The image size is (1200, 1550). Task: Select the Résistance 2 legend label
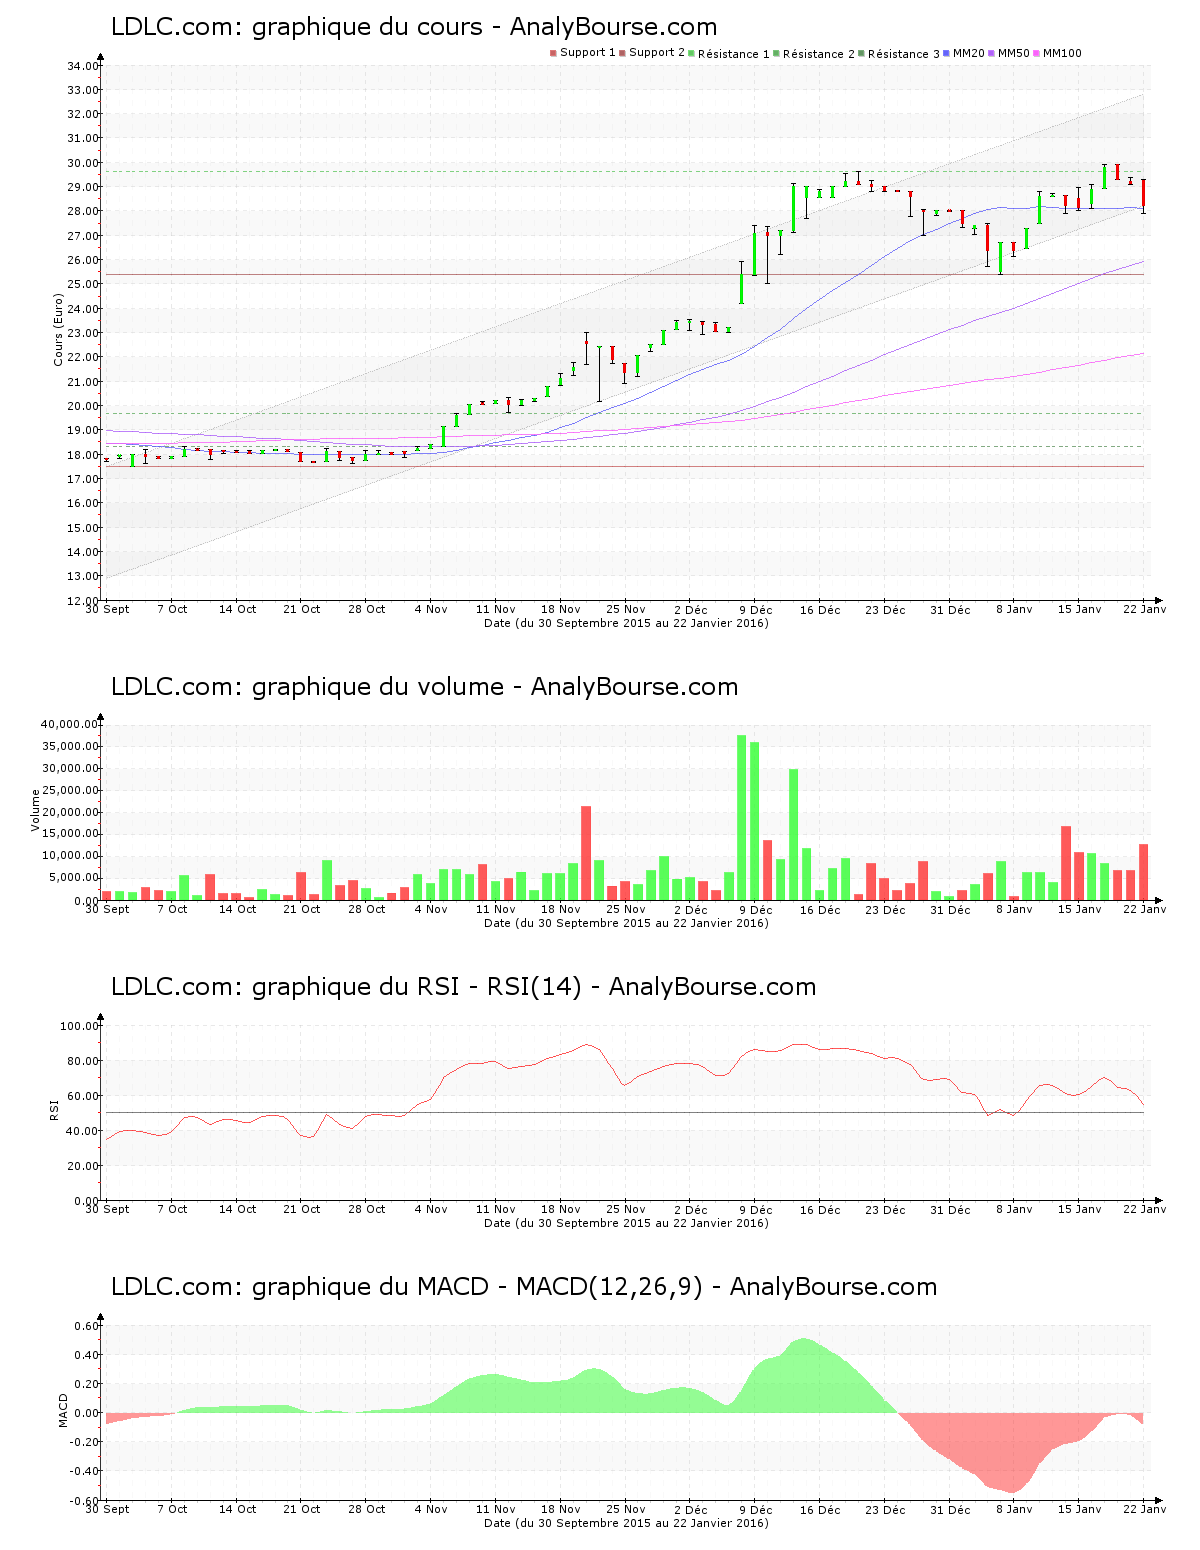[819, 53]
